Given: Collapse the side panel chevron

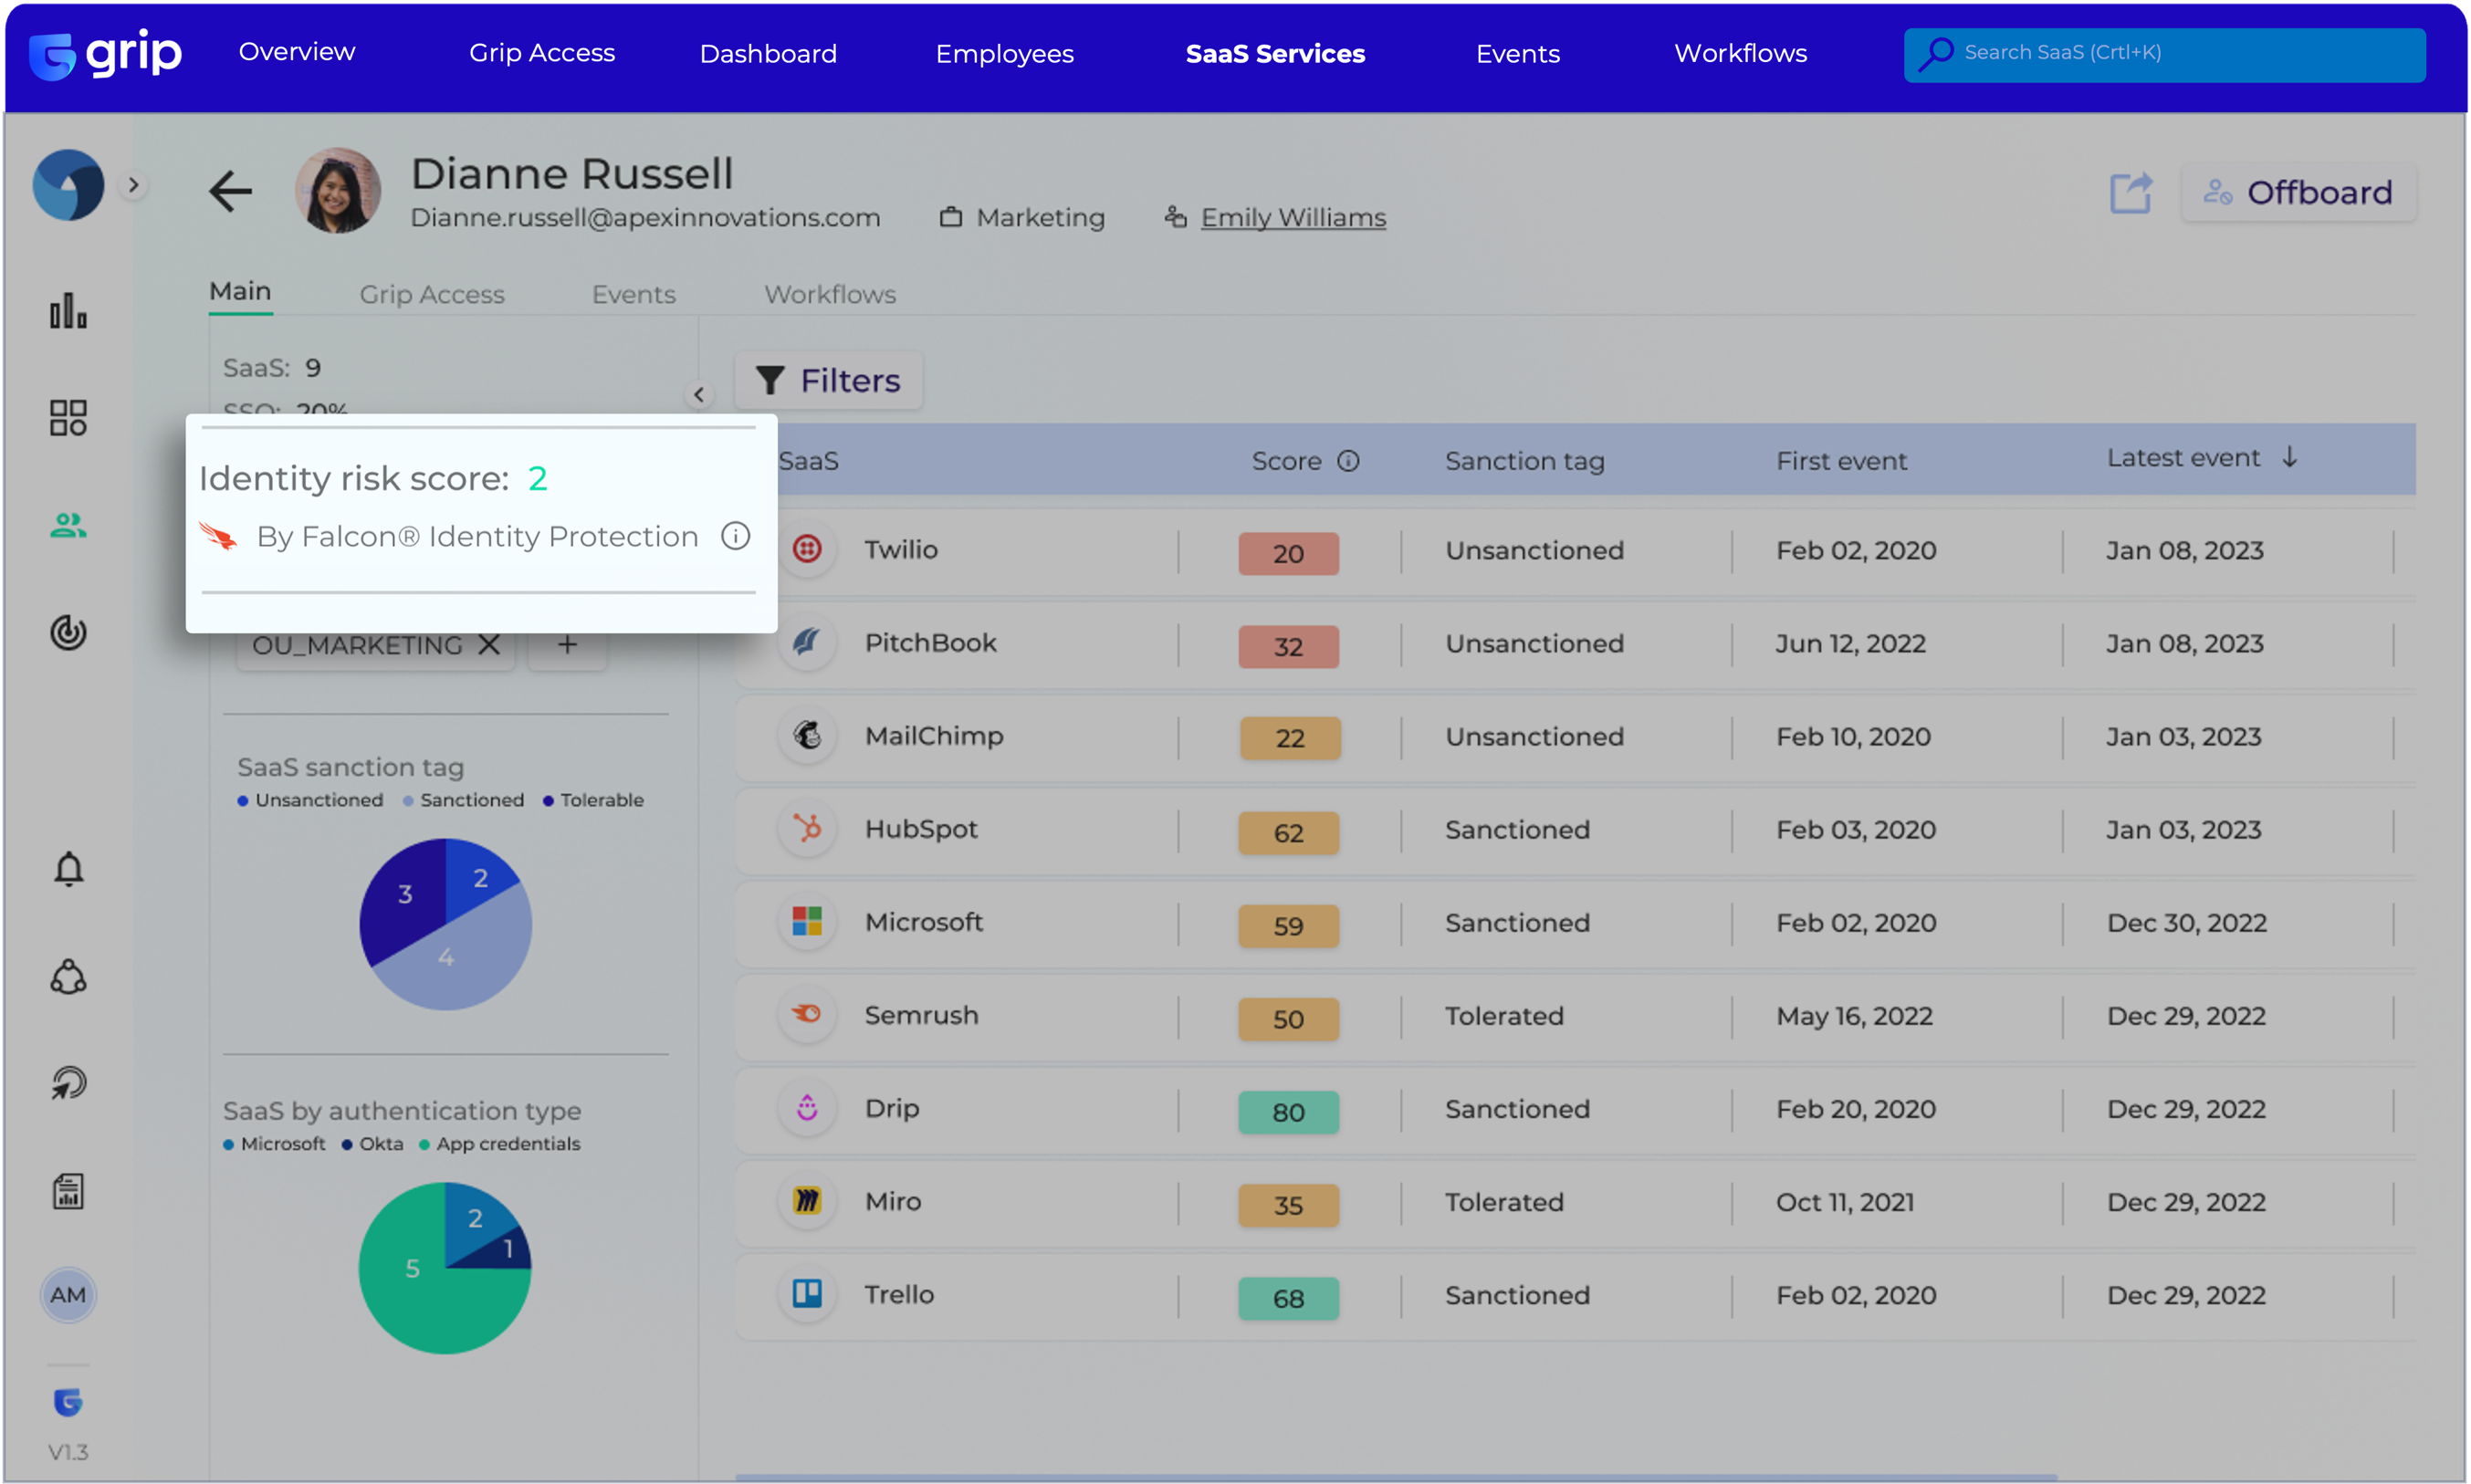Looking at the screenshot, I should [x=699, y=394].
